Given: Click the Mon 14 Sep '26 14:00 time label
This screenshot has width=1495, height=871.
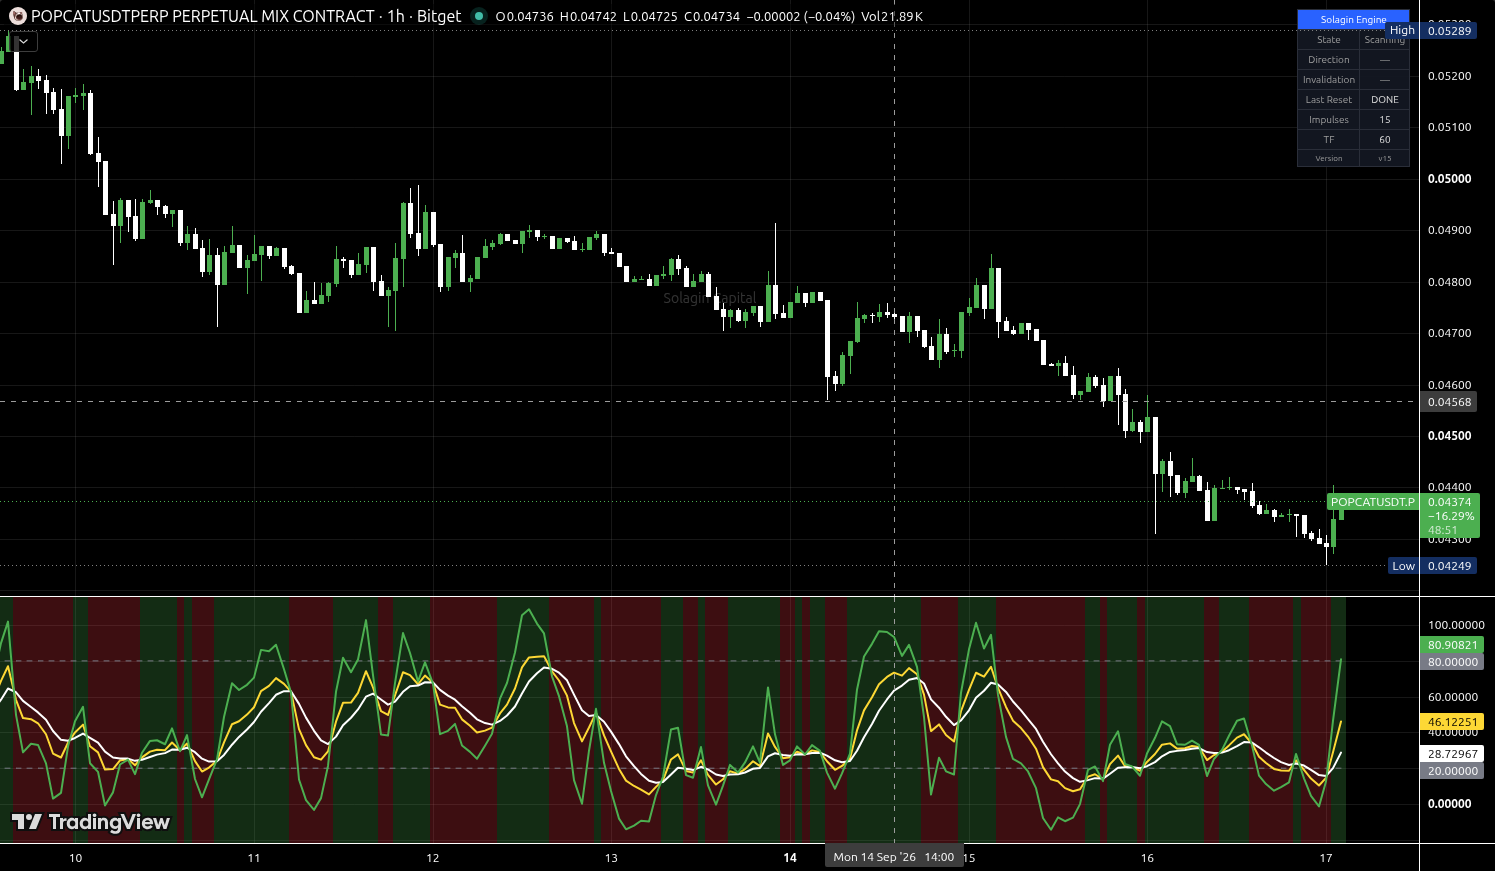Looking at the screenshot, I should pyautogui.click(x=894, y=857).
